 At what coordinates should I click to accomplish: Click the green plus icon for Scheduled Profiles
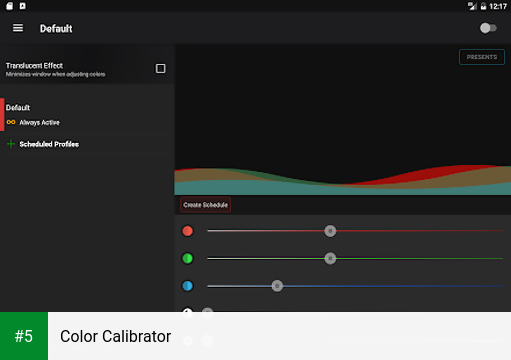[x=11, y=144]
